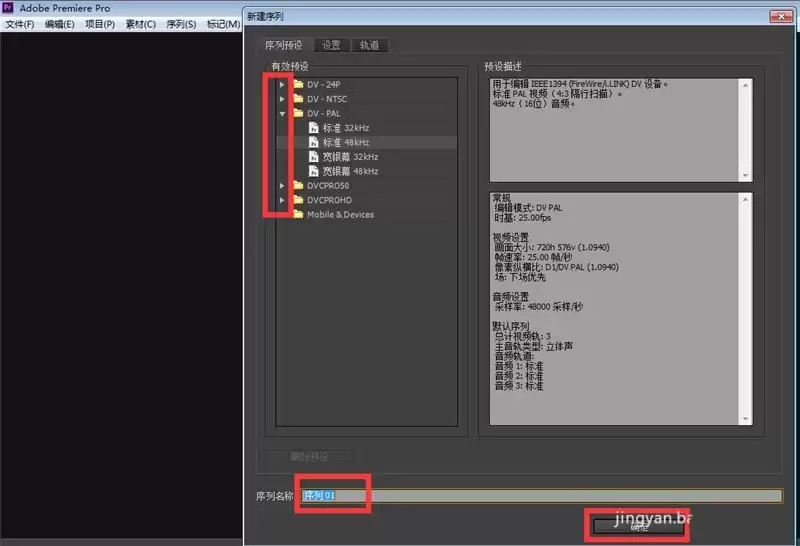Close the 新建序列 dialog

[781, 16]
